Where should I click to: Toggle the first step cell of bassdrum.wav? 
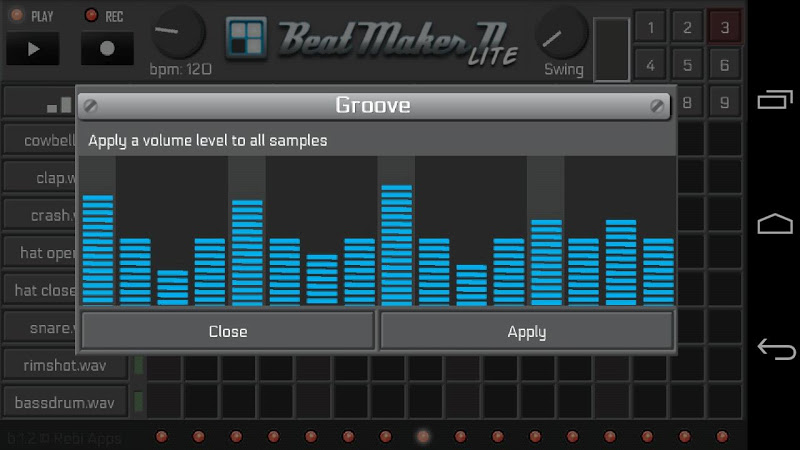click(164, 401)
